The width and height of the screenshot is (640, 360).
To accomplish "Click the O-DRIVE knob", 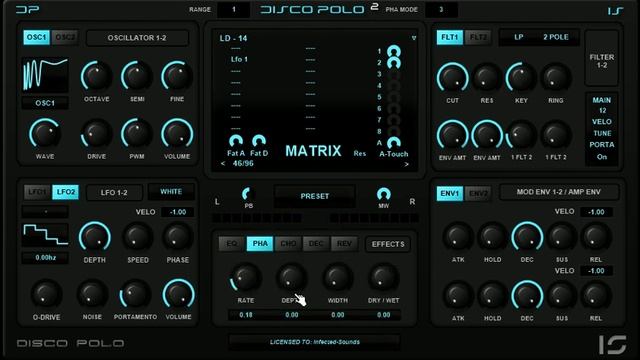I will [46, 294].
